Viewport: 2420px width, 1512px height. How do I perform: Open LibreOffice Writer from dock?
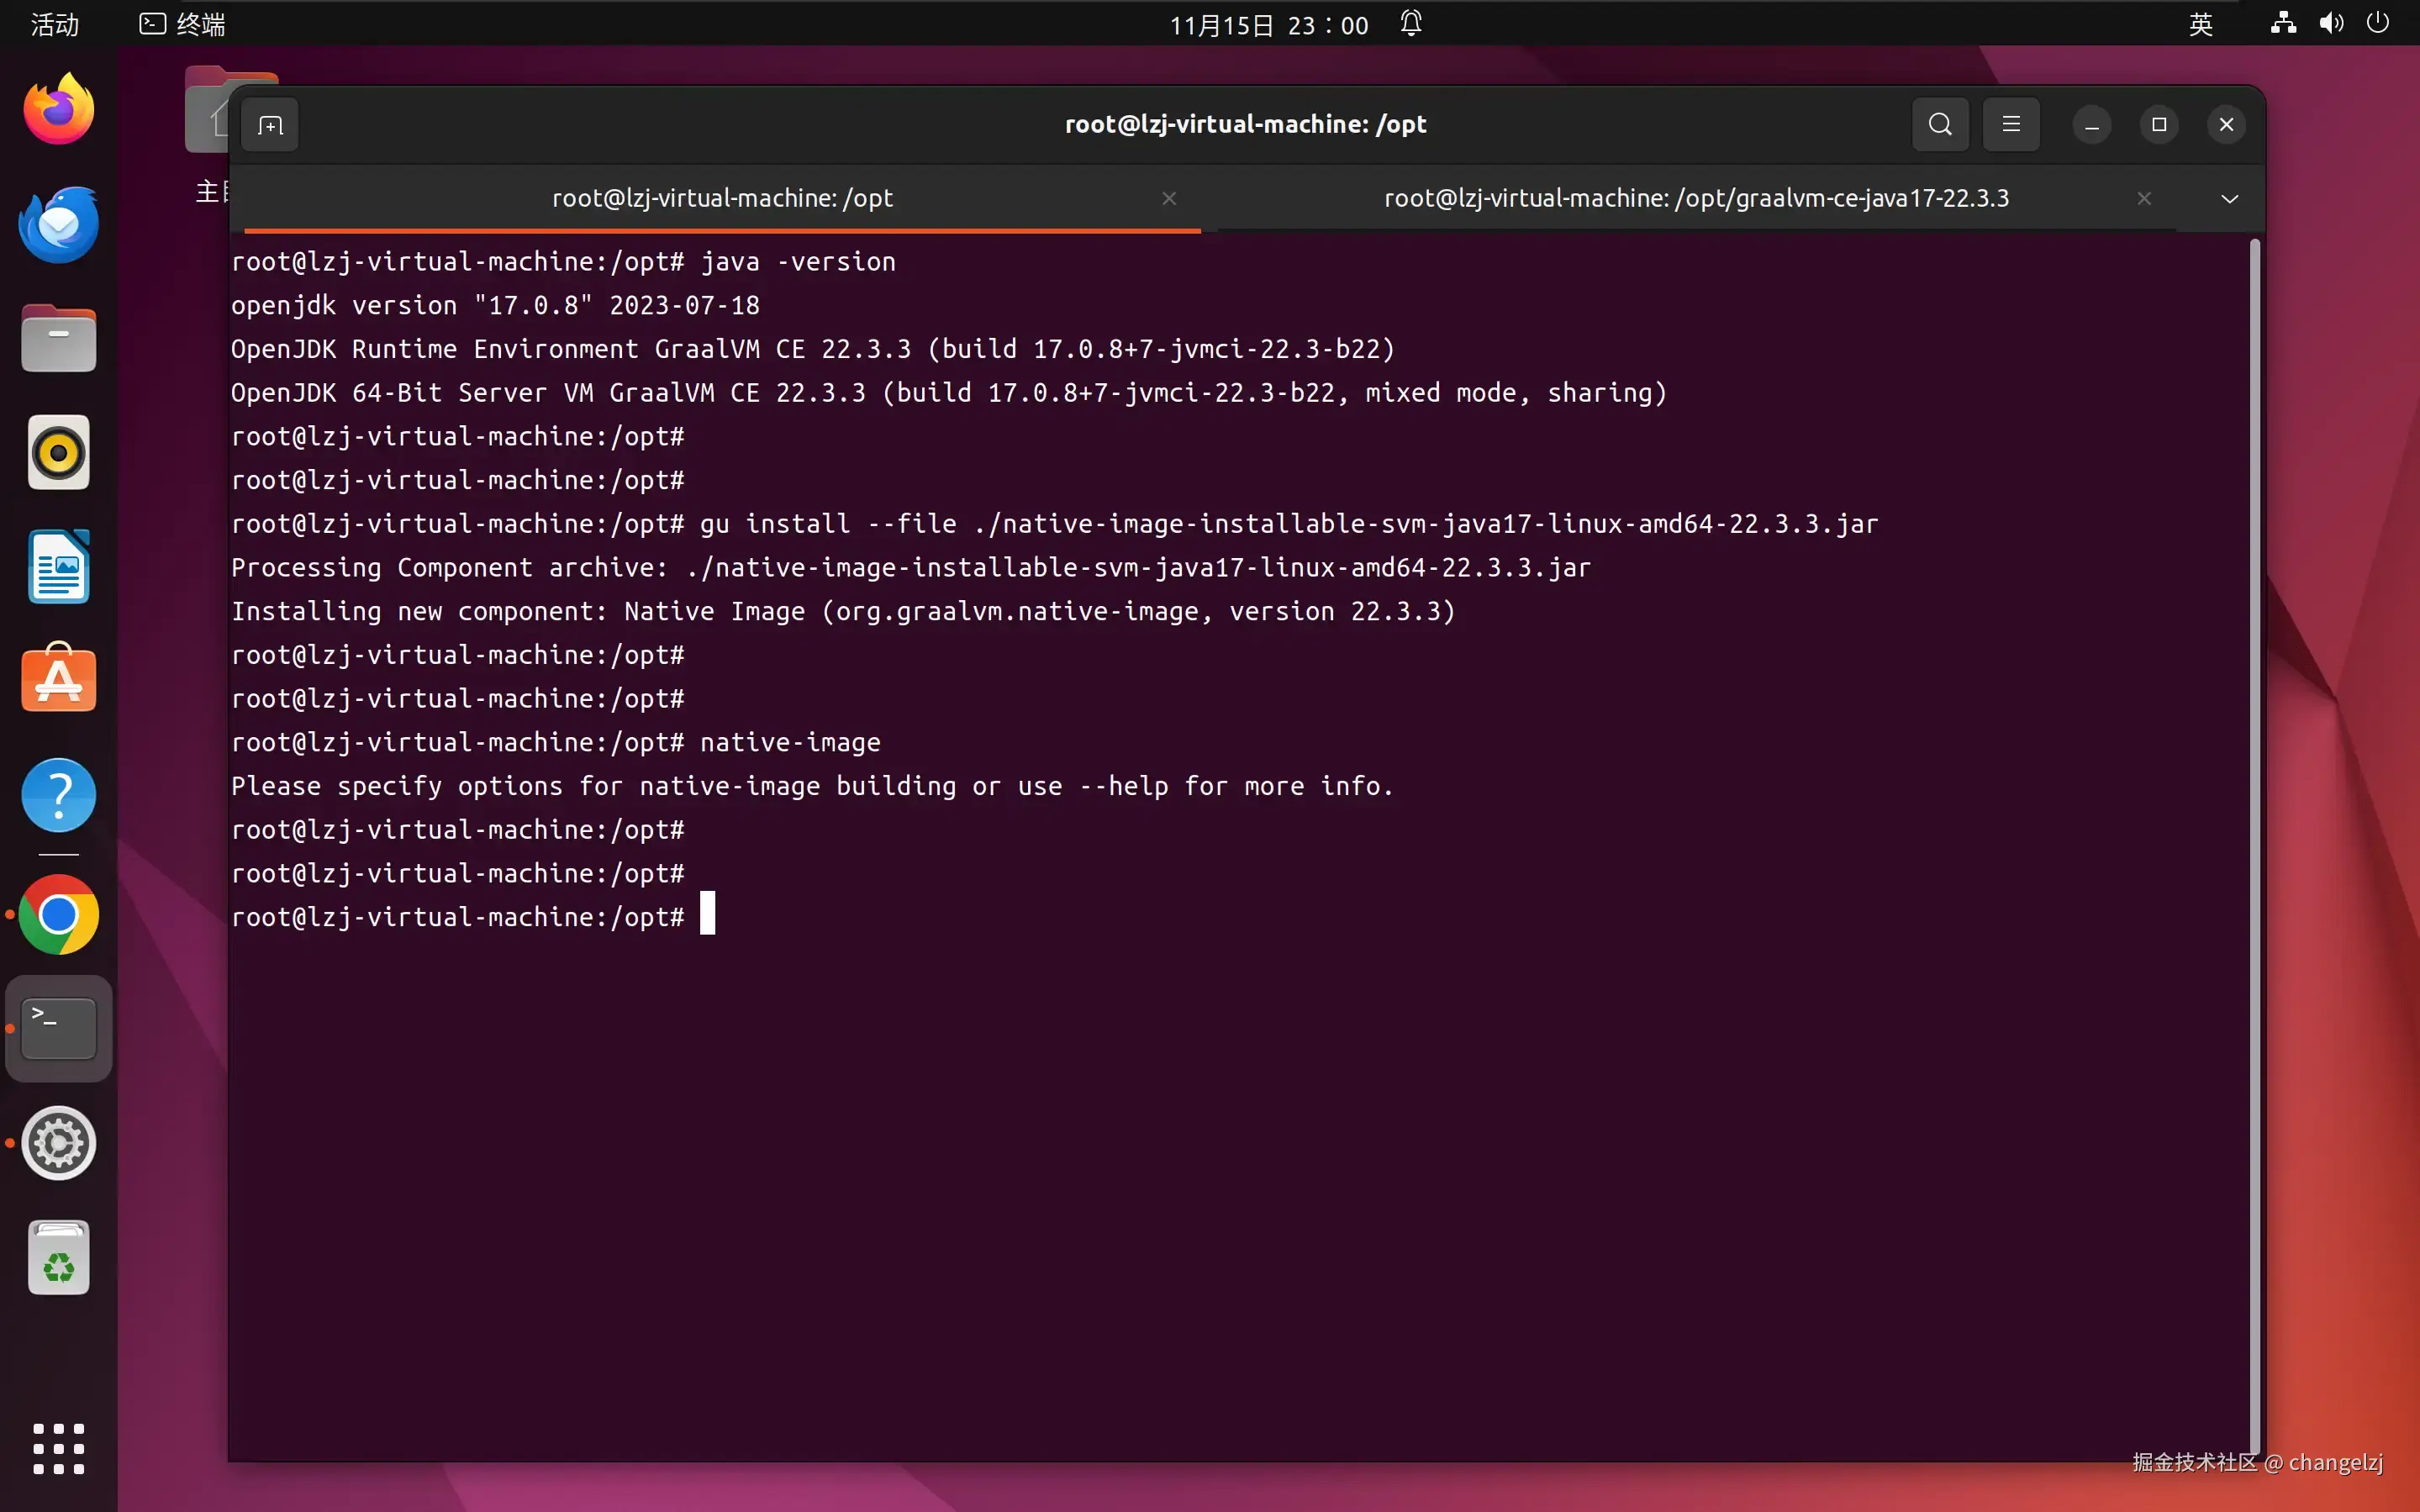(x=59, y=567)
